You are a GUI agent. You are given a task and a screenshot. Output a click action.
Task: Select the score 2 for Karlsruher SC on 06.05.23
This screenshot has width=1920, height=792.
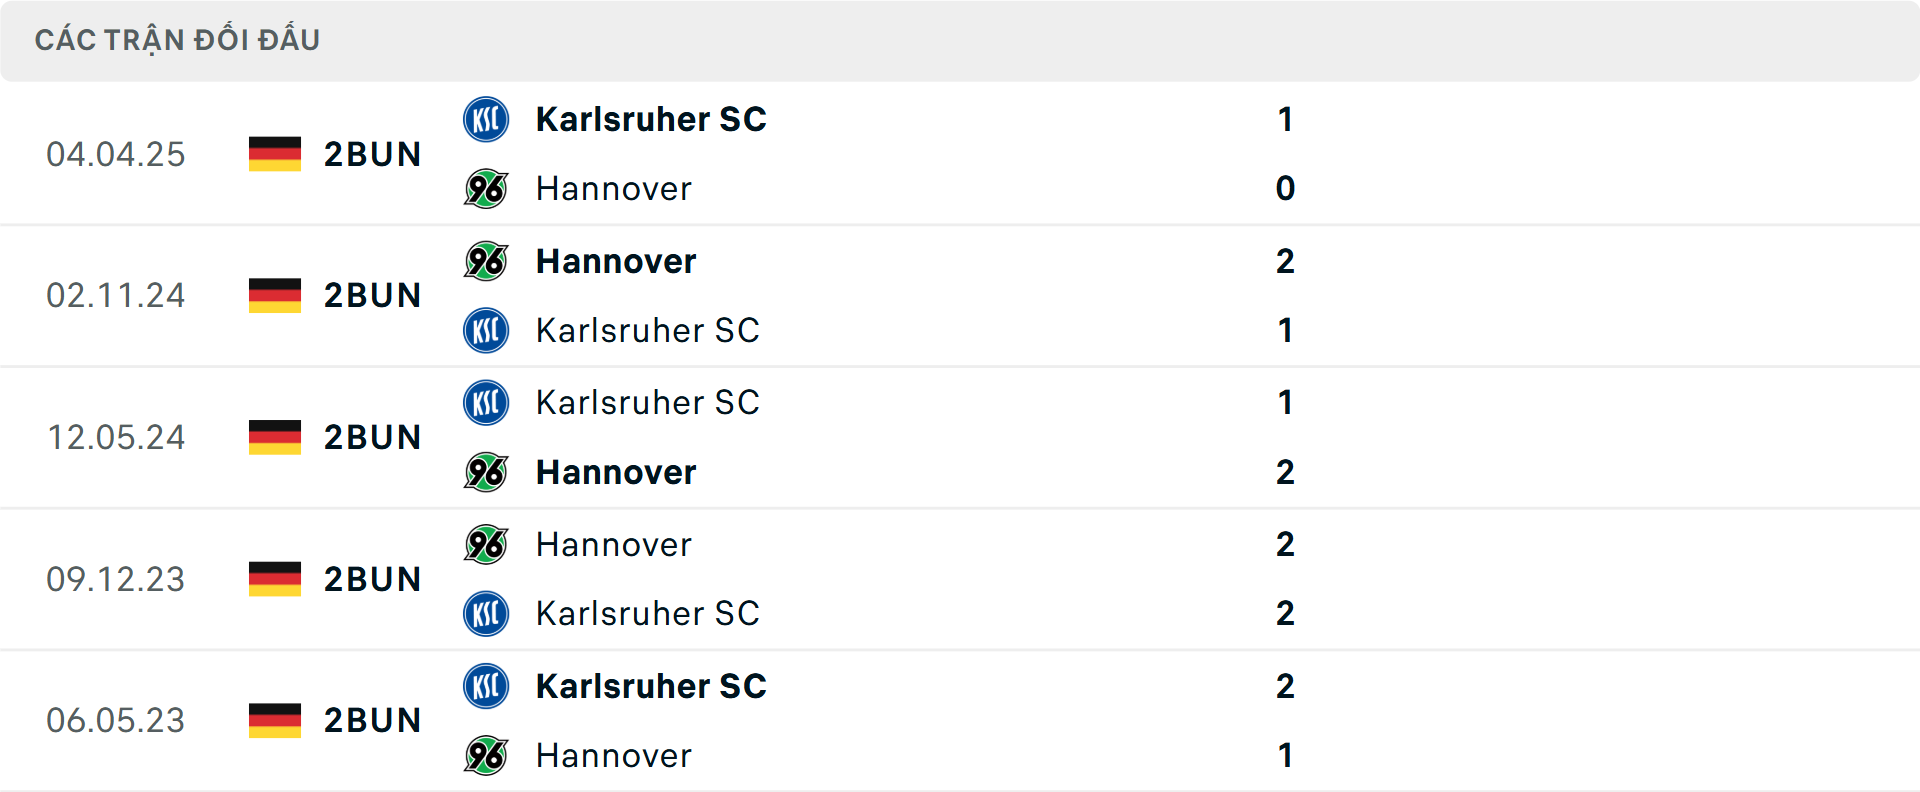click(x=1285, y=686)
